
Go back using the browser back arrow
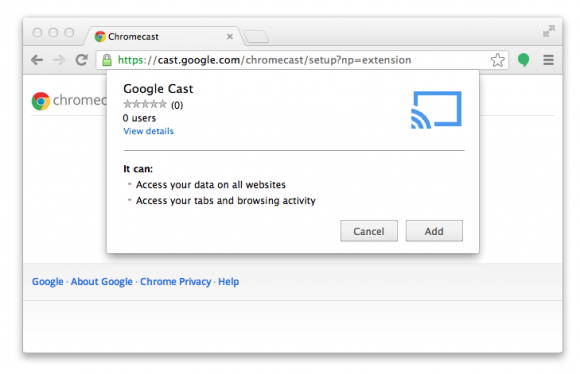[x=37, y=60]
